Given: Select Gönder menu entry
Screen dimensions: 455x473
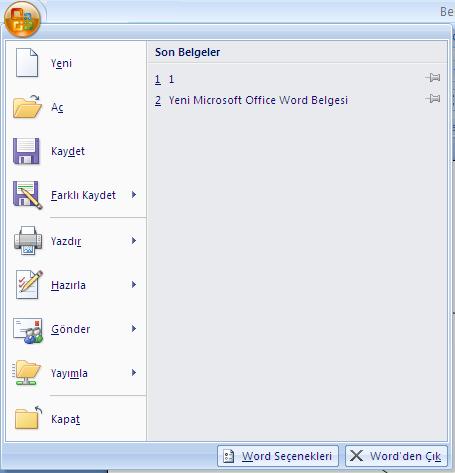Looking at the screenshot, I should tap(76, 329).
